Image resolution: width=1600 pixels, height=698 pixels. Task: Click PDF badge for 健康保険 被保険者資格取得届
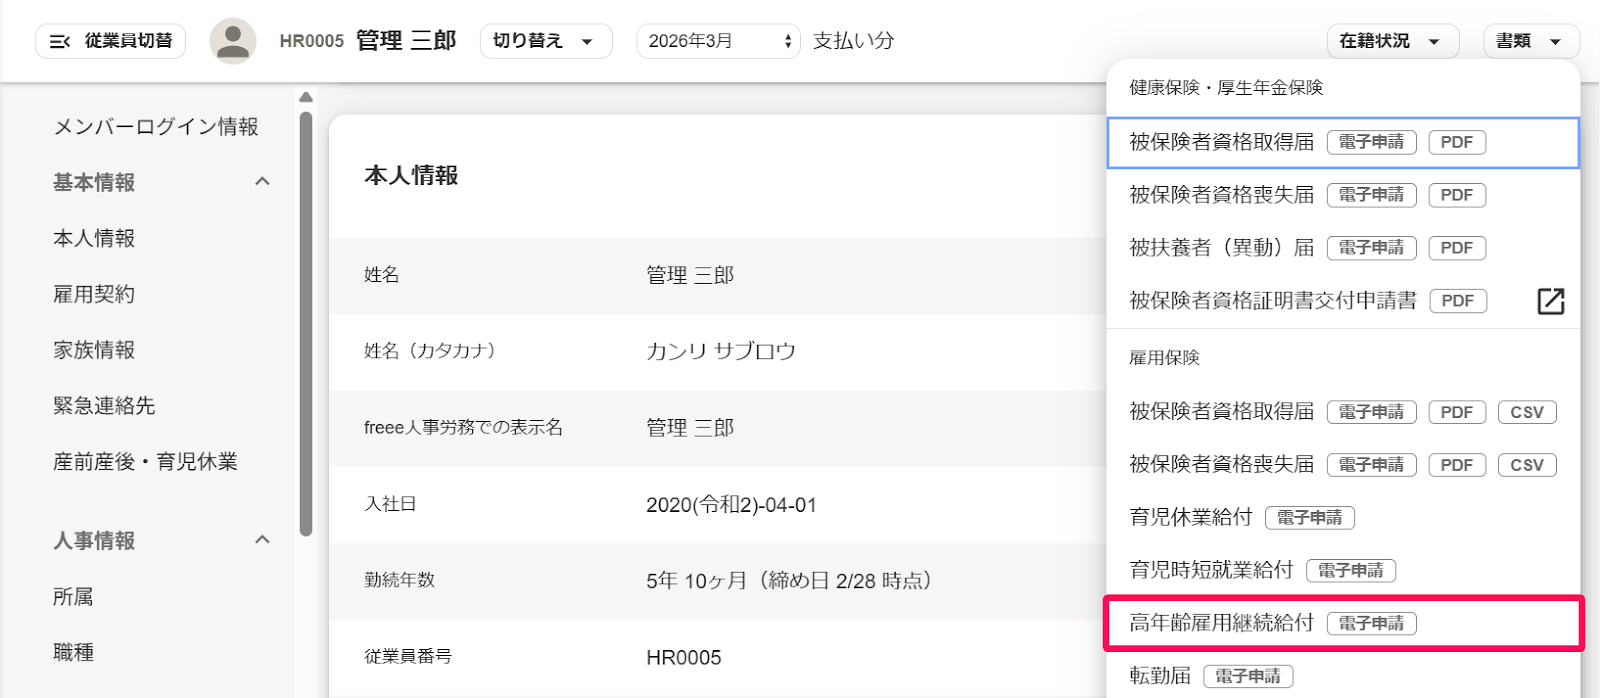[1456, 142]
